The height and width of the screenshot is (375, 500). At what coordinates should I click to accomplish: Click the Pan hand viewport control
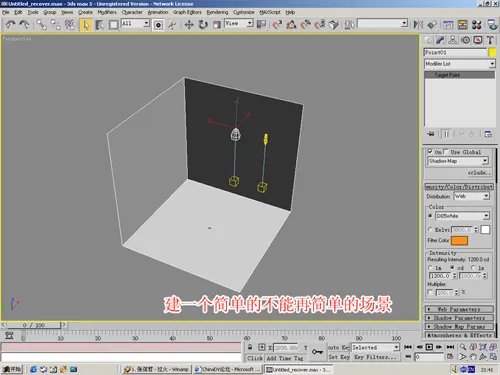pyautogui.click(x=473, y=357)
